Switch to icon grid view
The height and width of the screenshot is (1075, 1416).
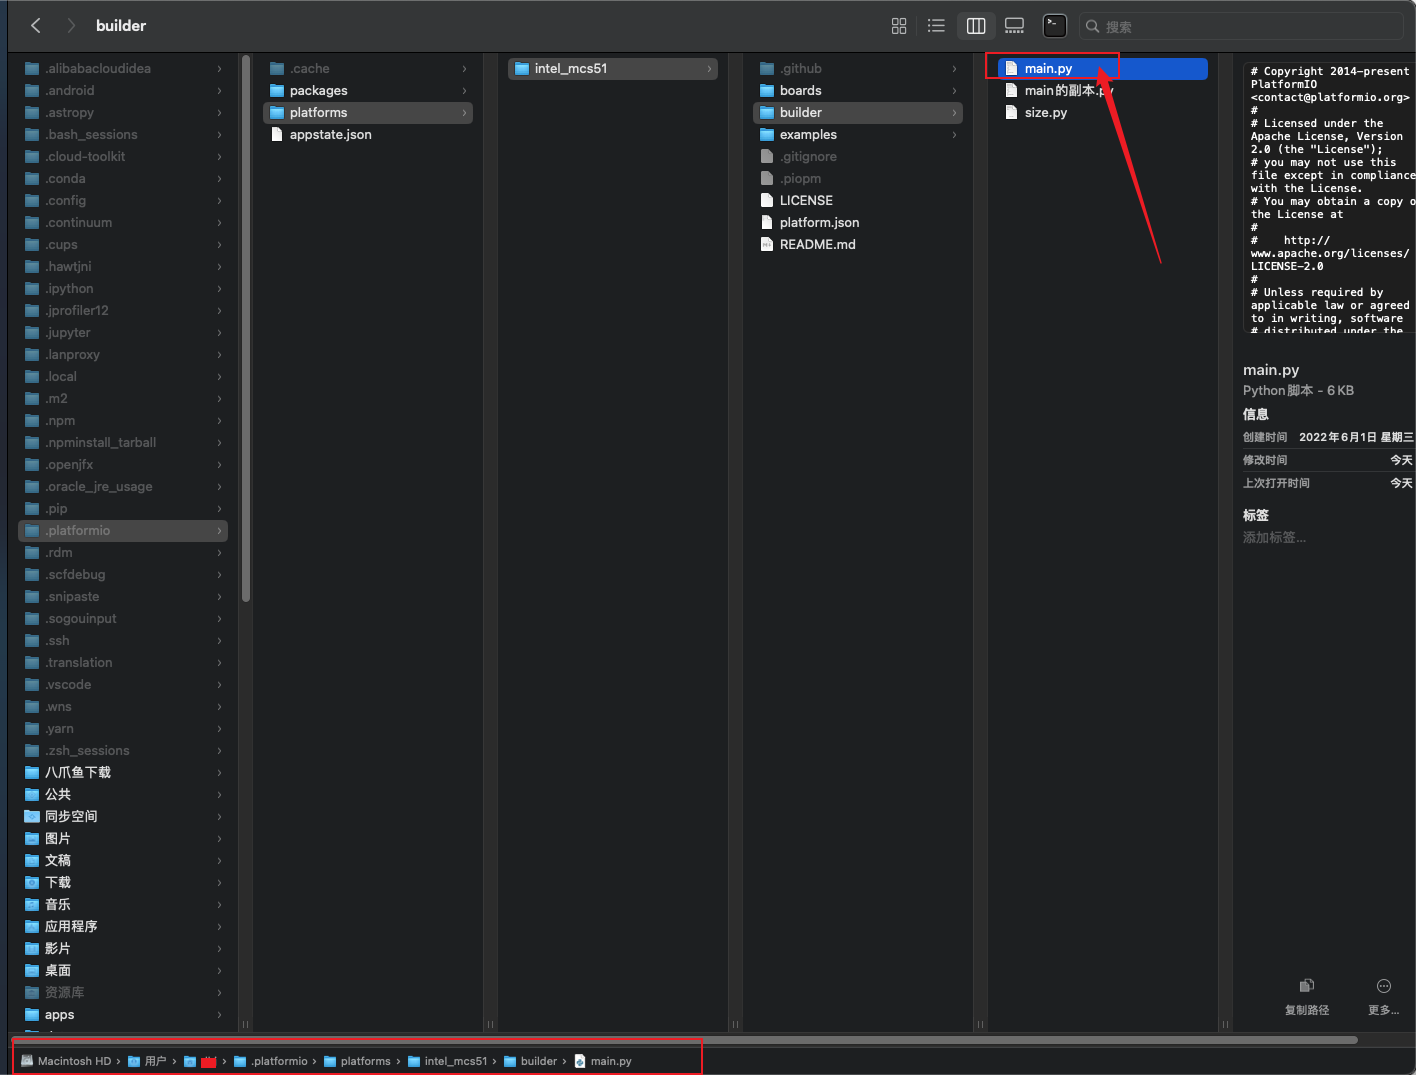899,26
